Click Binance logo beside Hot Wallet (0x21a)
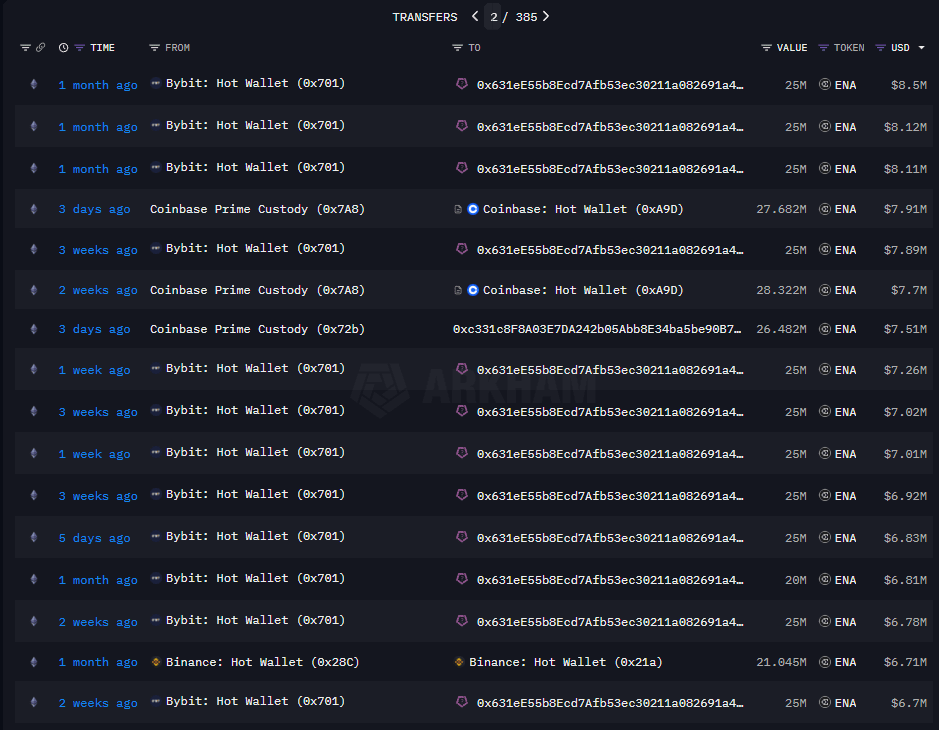The image size is (939, 730). click(459, 662)
